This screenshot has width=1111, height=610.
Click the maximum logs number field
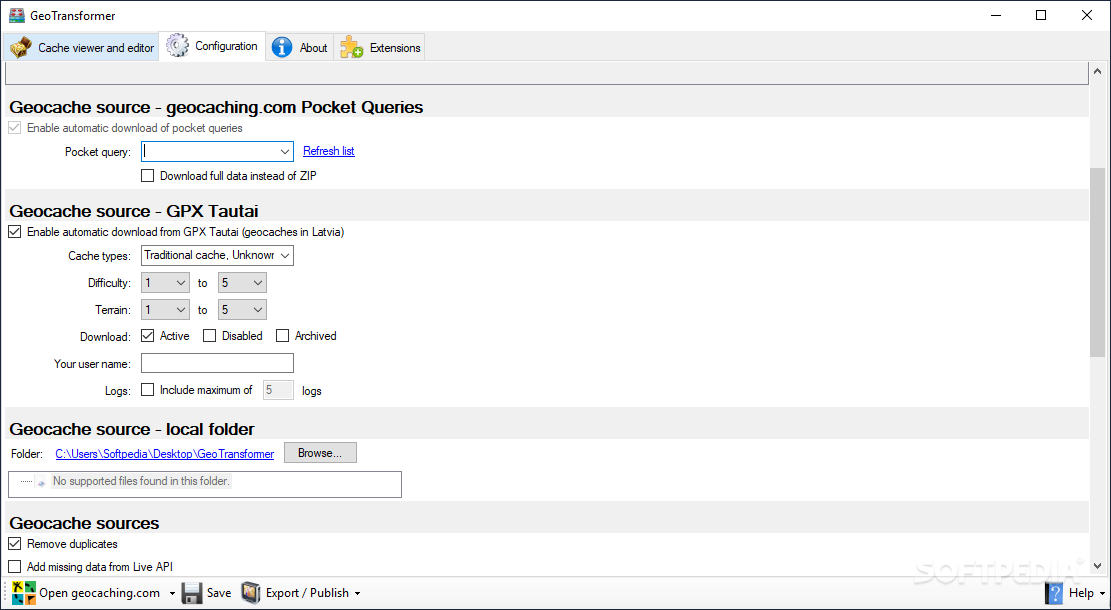click(x=278, y=390)
